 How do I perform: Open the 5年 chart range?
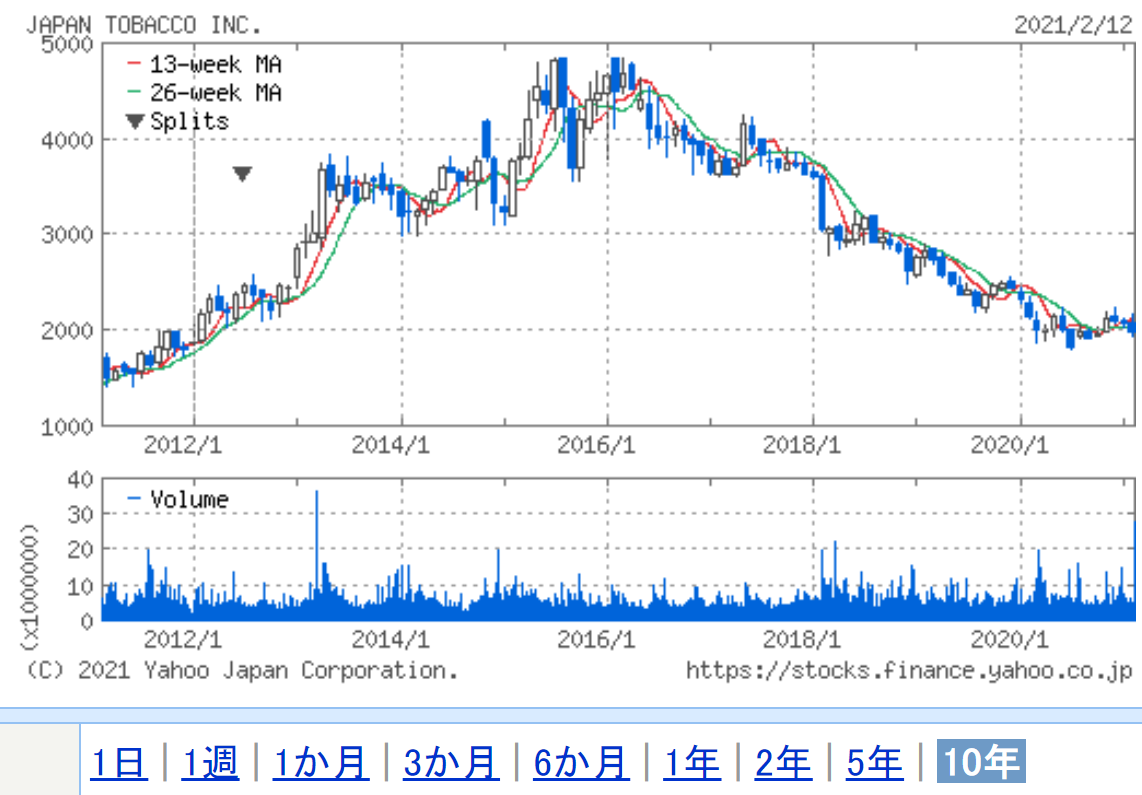[x=875, y=762]
